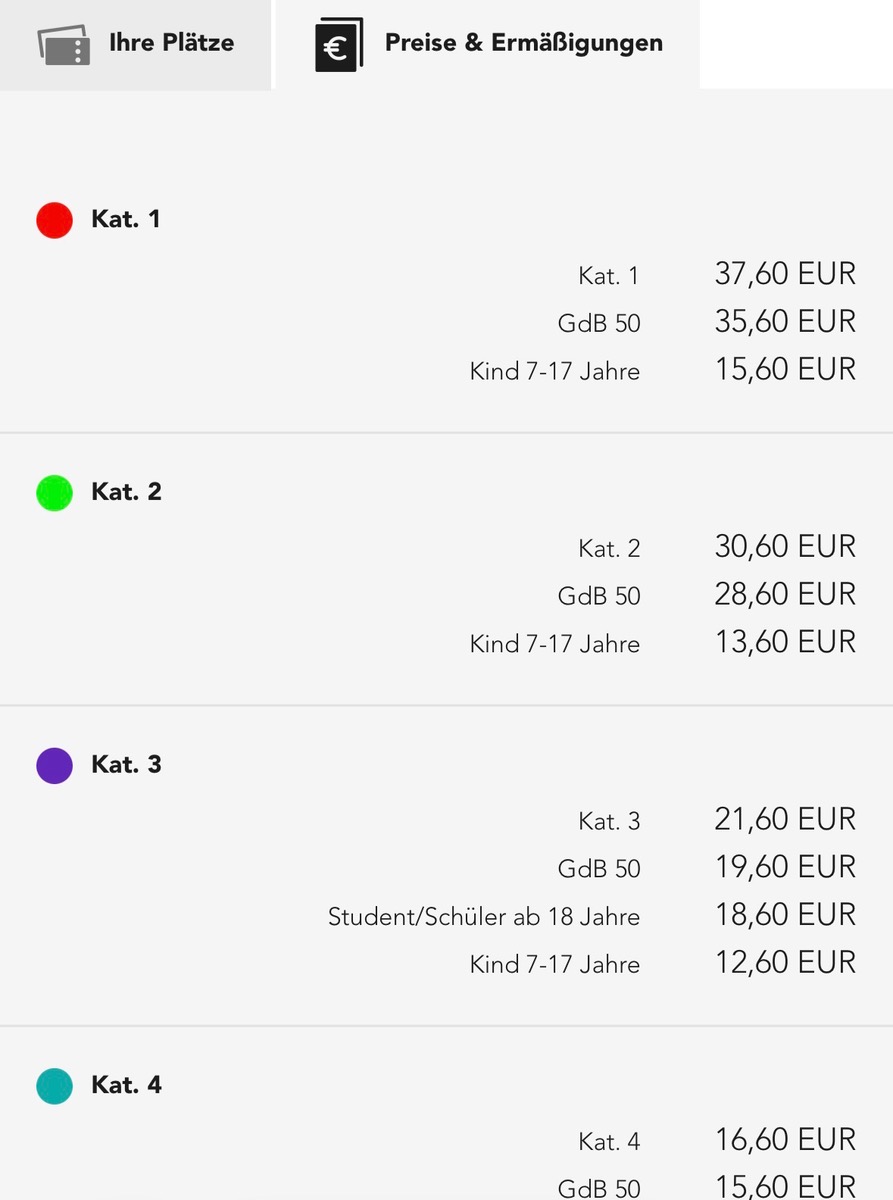Pick the 30,60 EUR Kat. 2 price
Viewport: 893px width, 1200px height.
pos(785,547)
